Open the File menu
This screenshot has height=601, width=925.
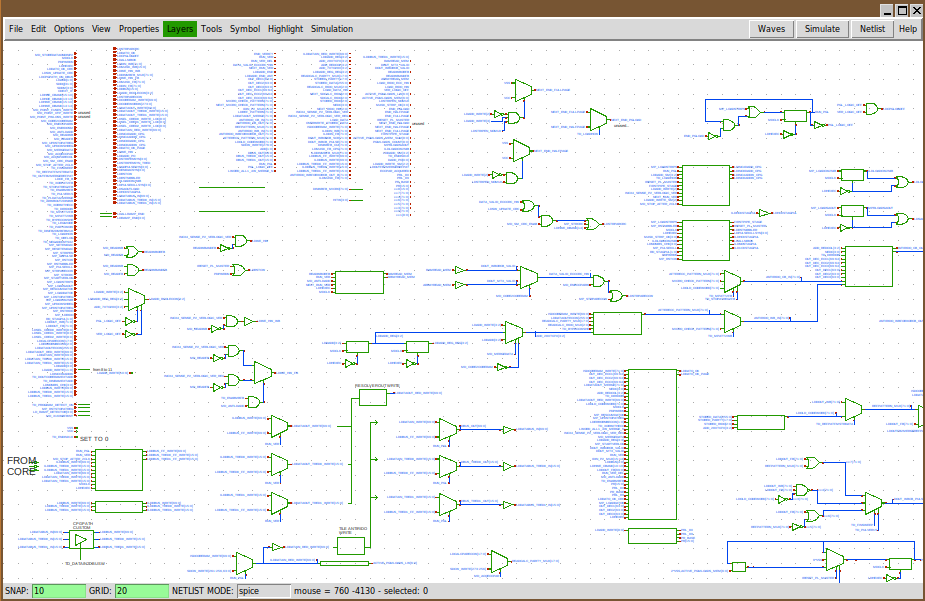click(16, 29)
